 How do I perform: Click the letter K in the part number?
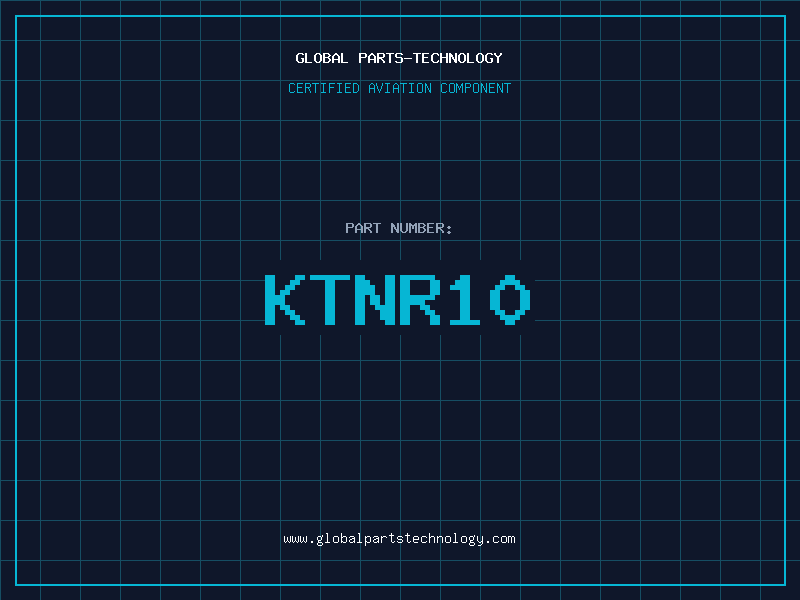pos(285,299)
